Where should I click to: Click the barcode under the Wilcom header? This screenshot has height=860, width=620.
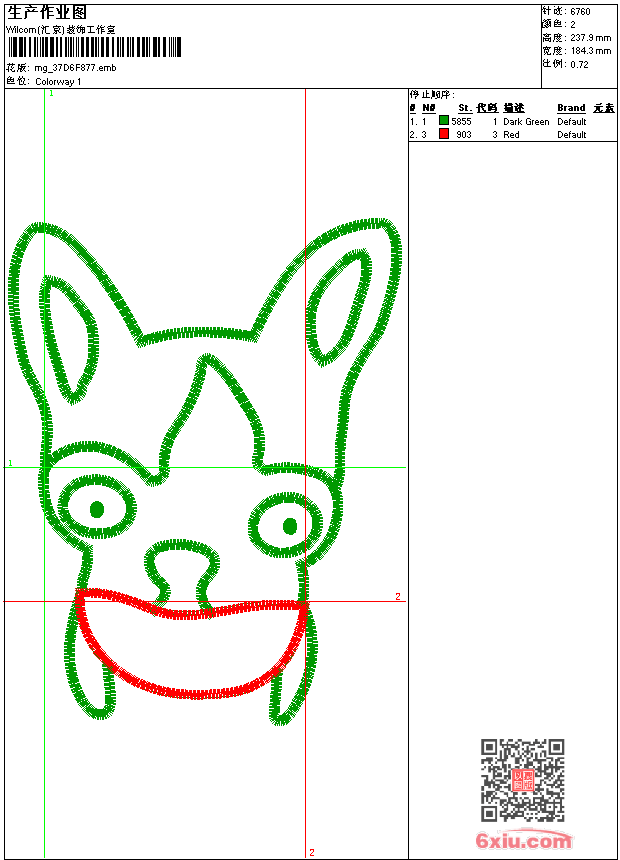click(x=94, y=47)
